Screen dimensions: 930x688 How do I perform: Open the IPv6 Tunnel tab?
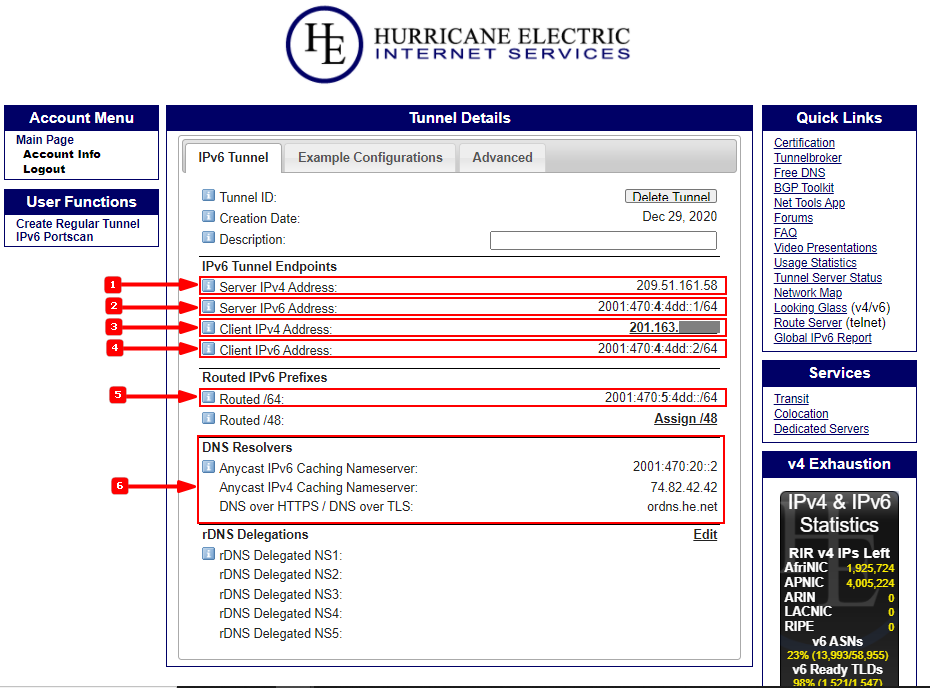[233, 158]
